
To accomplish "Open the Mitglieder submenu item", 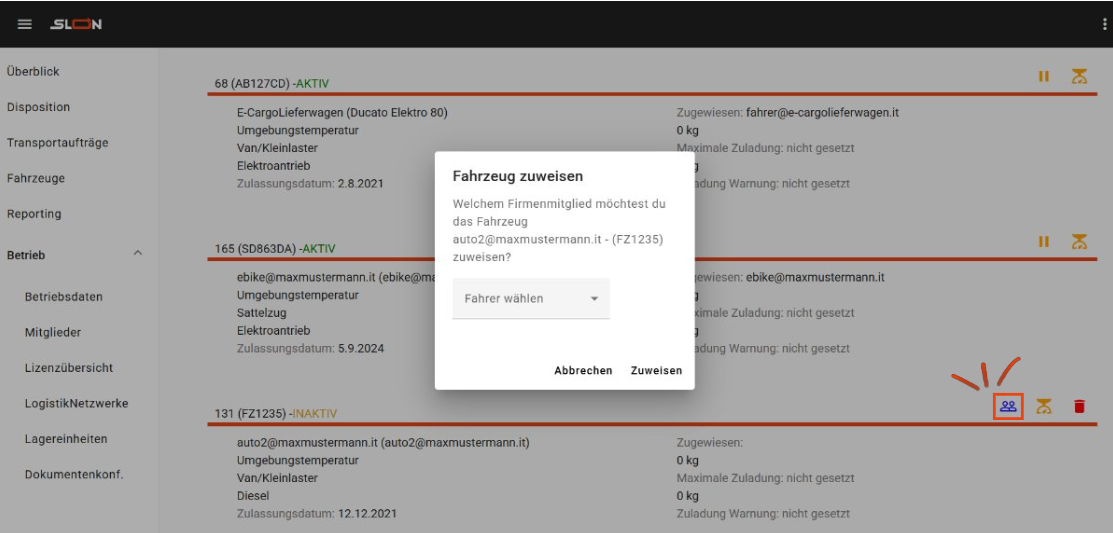I will tap(53, 332).
